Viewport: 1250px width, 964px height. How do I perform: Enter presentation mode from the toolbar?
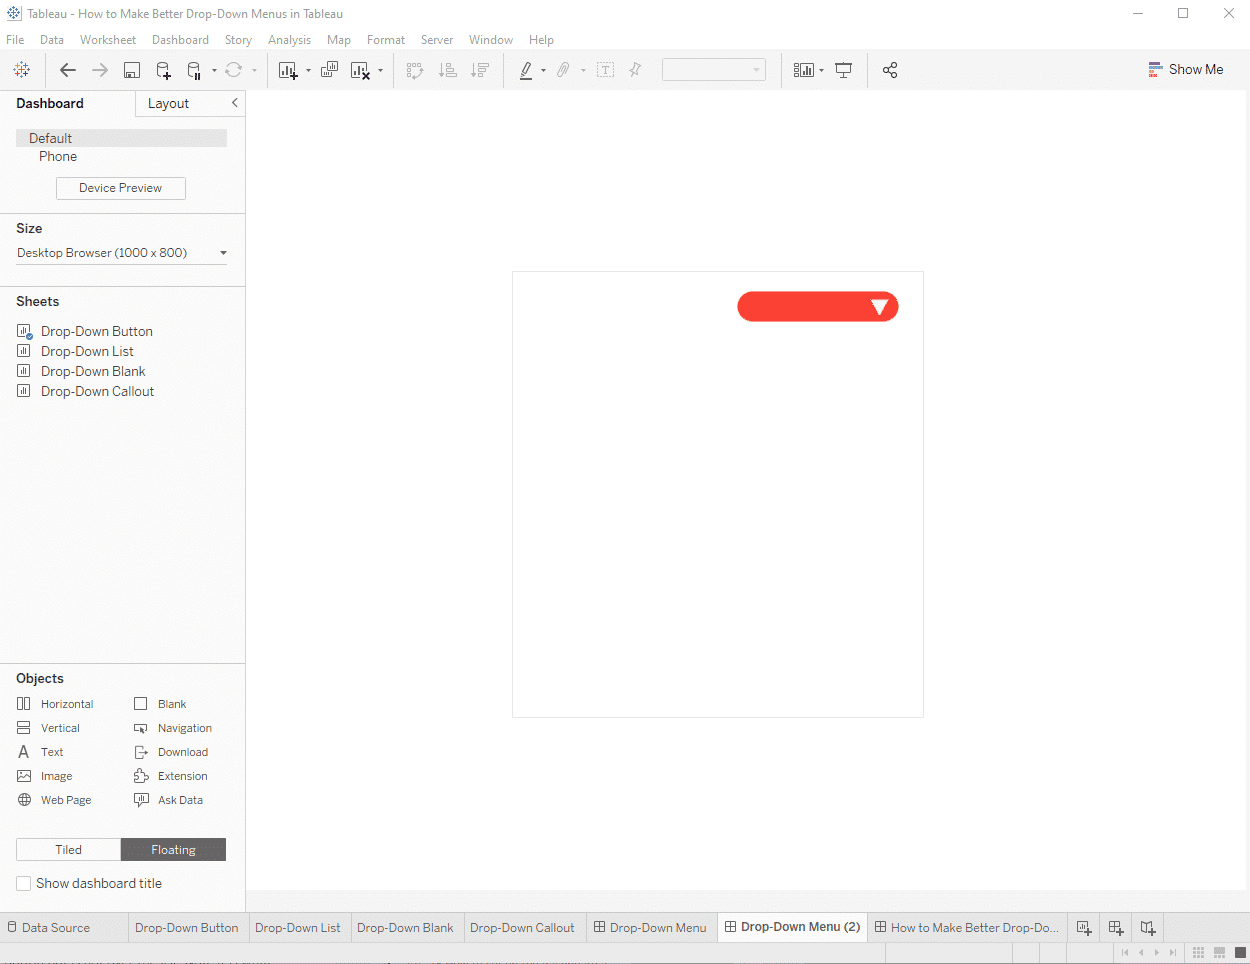point(844,70)
